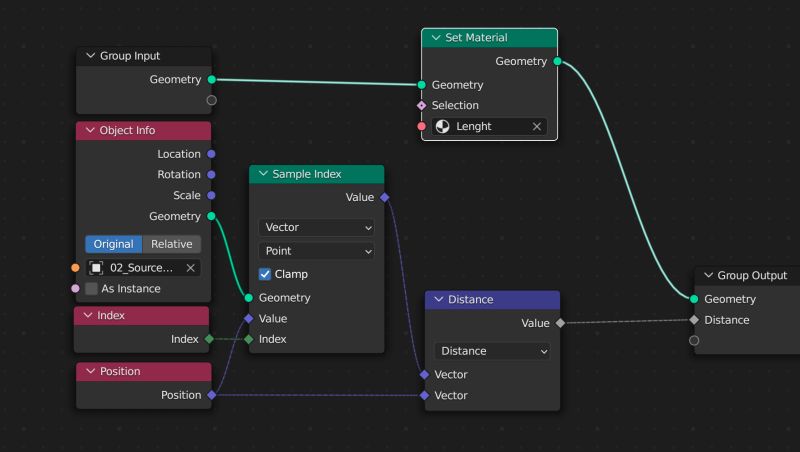
Task: Click the orange object input socket
Action: click(x=76, y=268)
